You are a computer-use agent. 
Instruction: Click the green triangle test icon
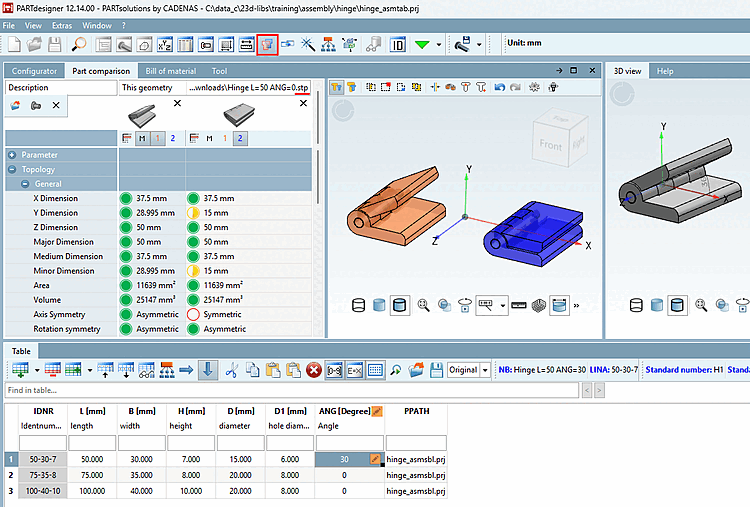pyautogui.click(x=422, y=45)
